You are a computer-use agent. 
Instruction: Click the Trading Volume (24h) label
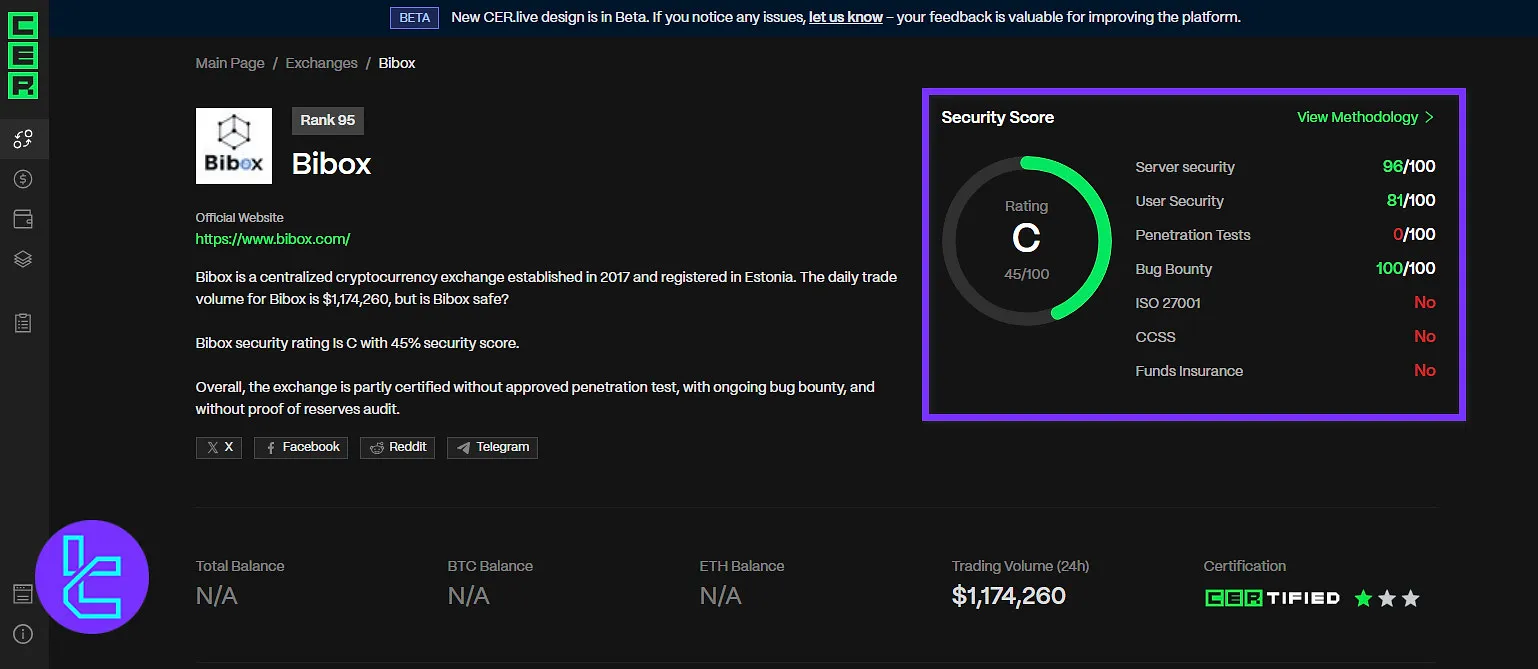coord(1020,566)
